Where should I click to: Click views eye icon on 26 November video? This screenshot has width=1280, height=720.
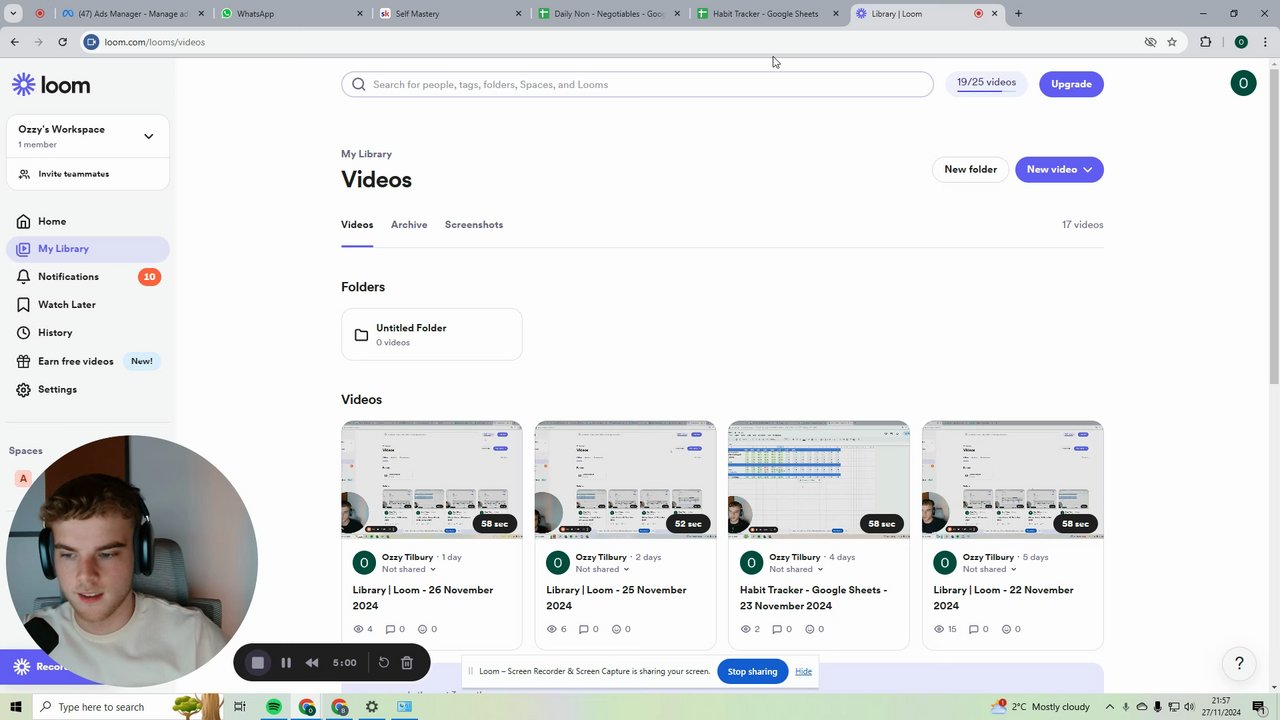click(x=359, y=629)
